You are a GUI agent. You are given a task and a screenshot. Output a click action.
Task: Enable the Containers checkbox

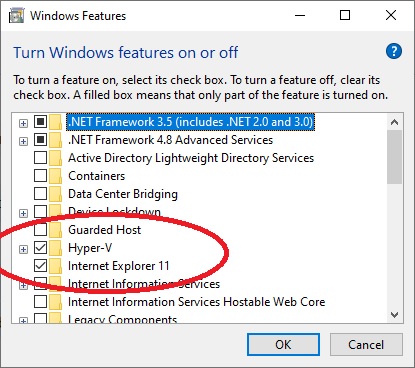40,176
